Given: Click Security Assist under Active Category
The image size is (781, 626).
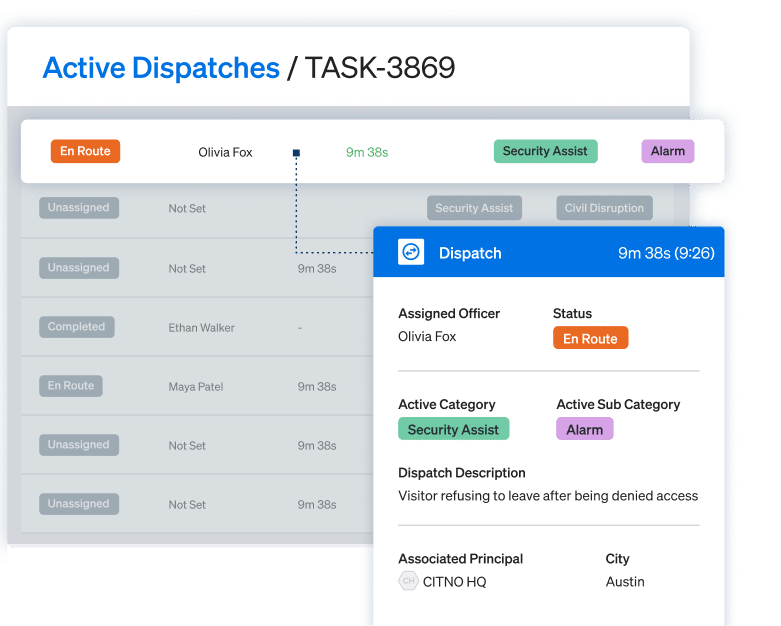Looking at the screenshot, I should [453, 429].
